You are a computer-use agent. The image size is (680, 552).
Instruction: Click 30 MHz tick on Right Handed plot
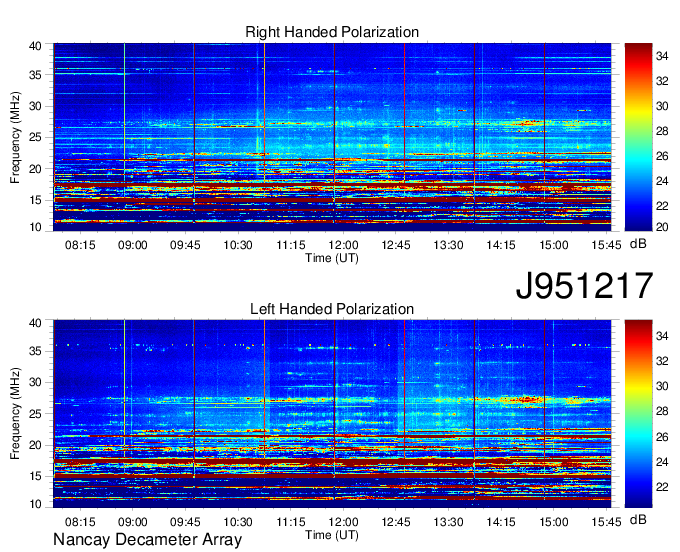35,106
